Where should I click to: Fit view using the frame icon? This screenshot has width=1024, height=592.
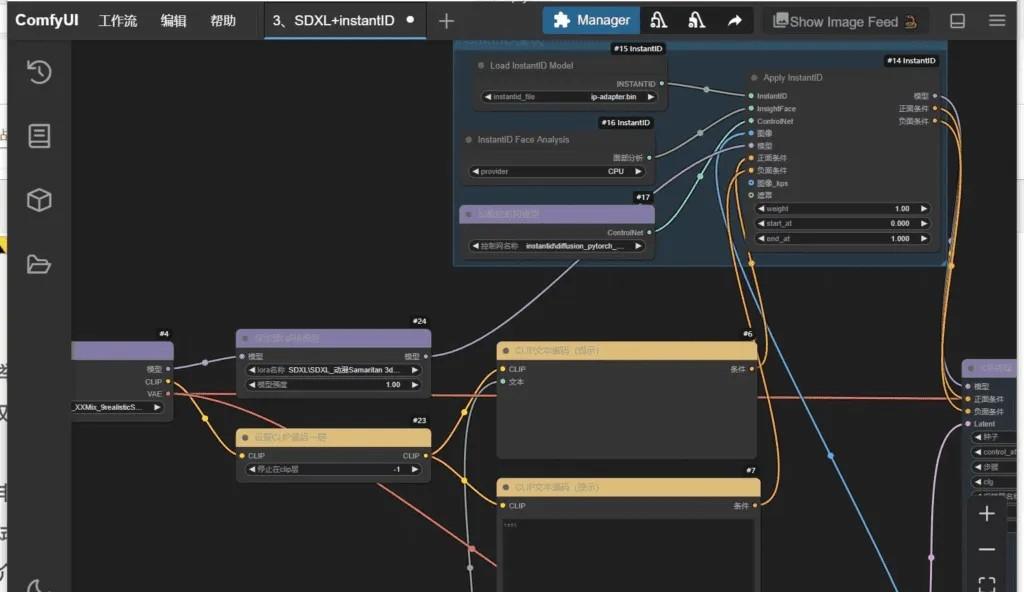987,583
